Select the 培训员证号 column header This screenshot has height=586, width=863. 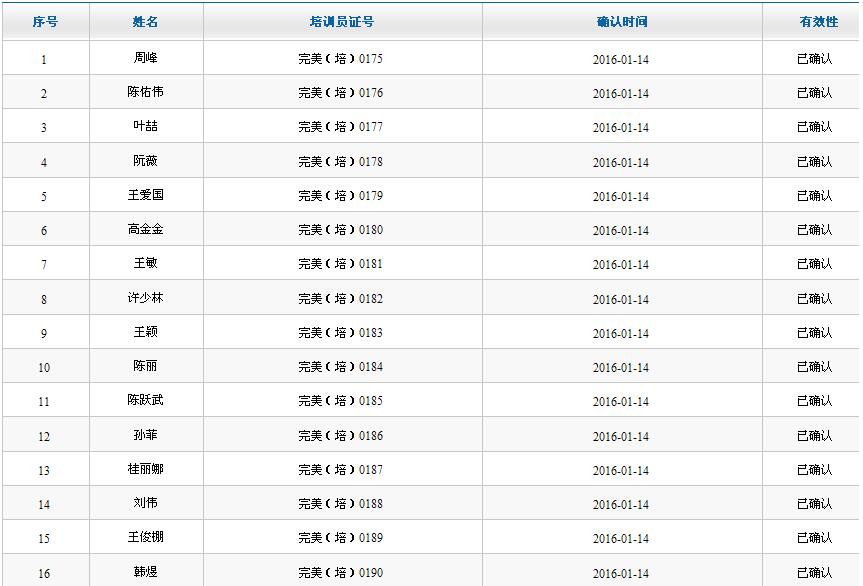coord(341,22)
